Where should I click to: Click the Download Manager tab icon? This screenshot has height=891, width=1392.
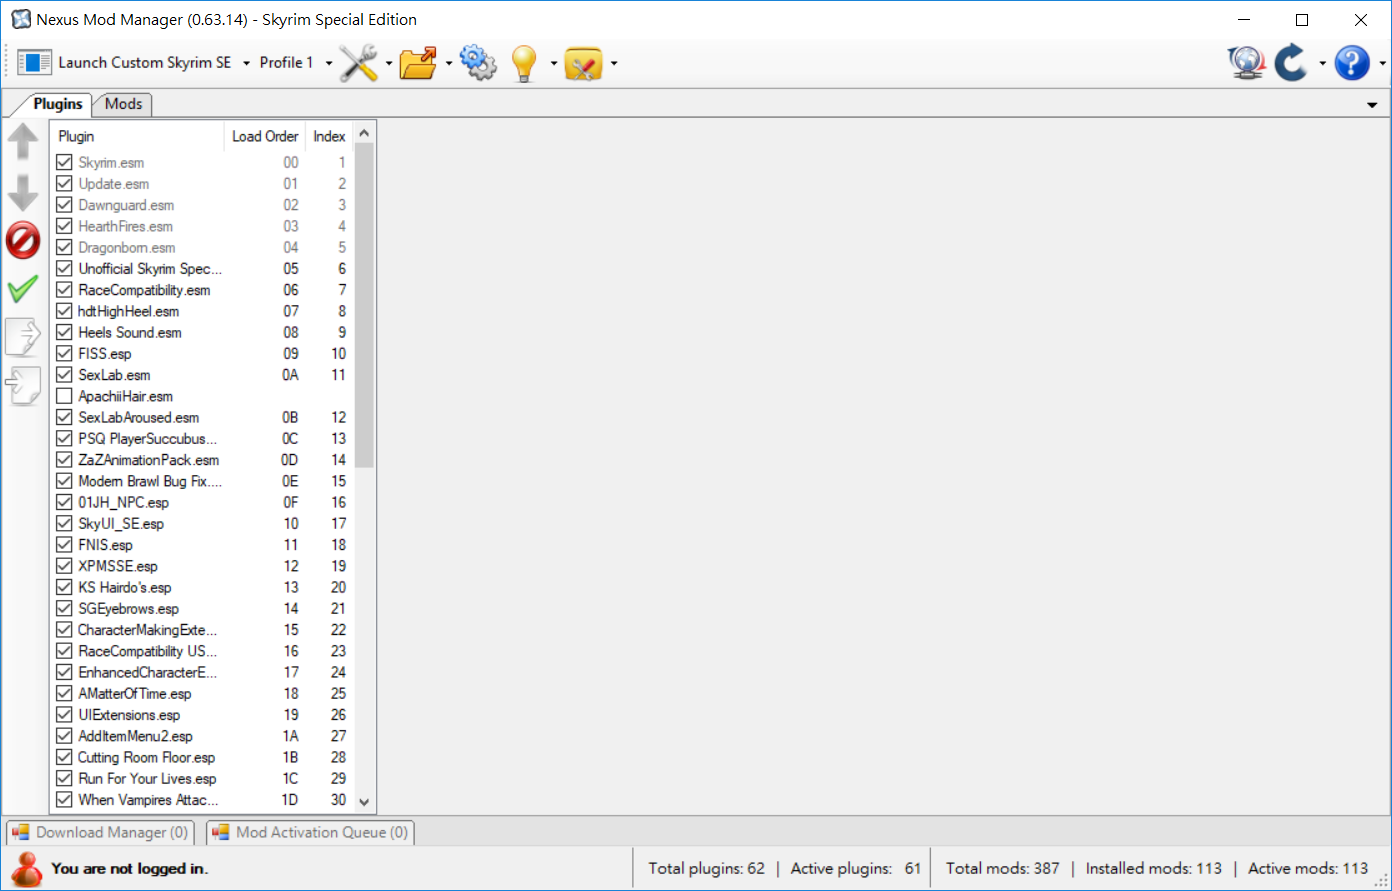(x=20, y=832)
